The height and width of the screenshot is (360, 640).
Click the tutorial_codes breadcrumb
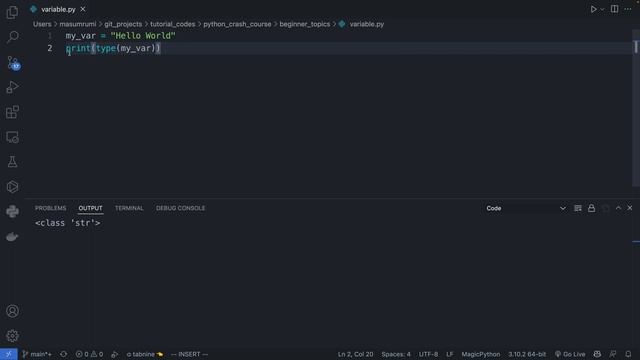click(173, 24)
